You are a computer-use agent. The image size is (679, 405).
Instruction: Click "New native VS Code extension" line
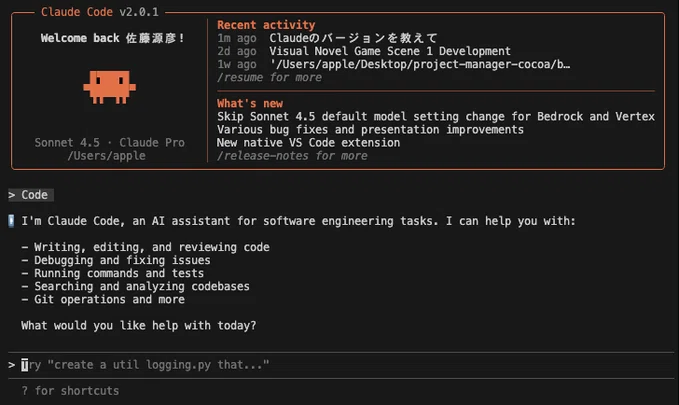click(308, 143)
